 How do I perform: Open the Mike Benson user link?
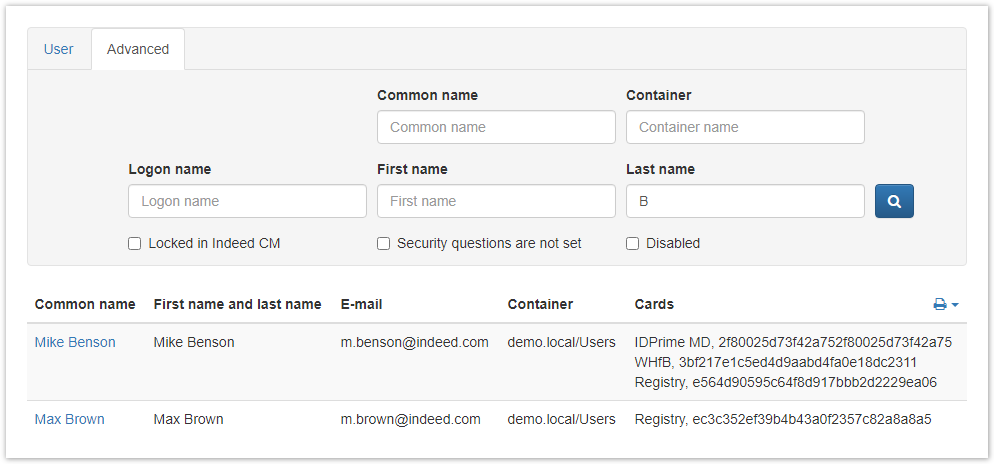pyautogui.click(x=75, y=342)
